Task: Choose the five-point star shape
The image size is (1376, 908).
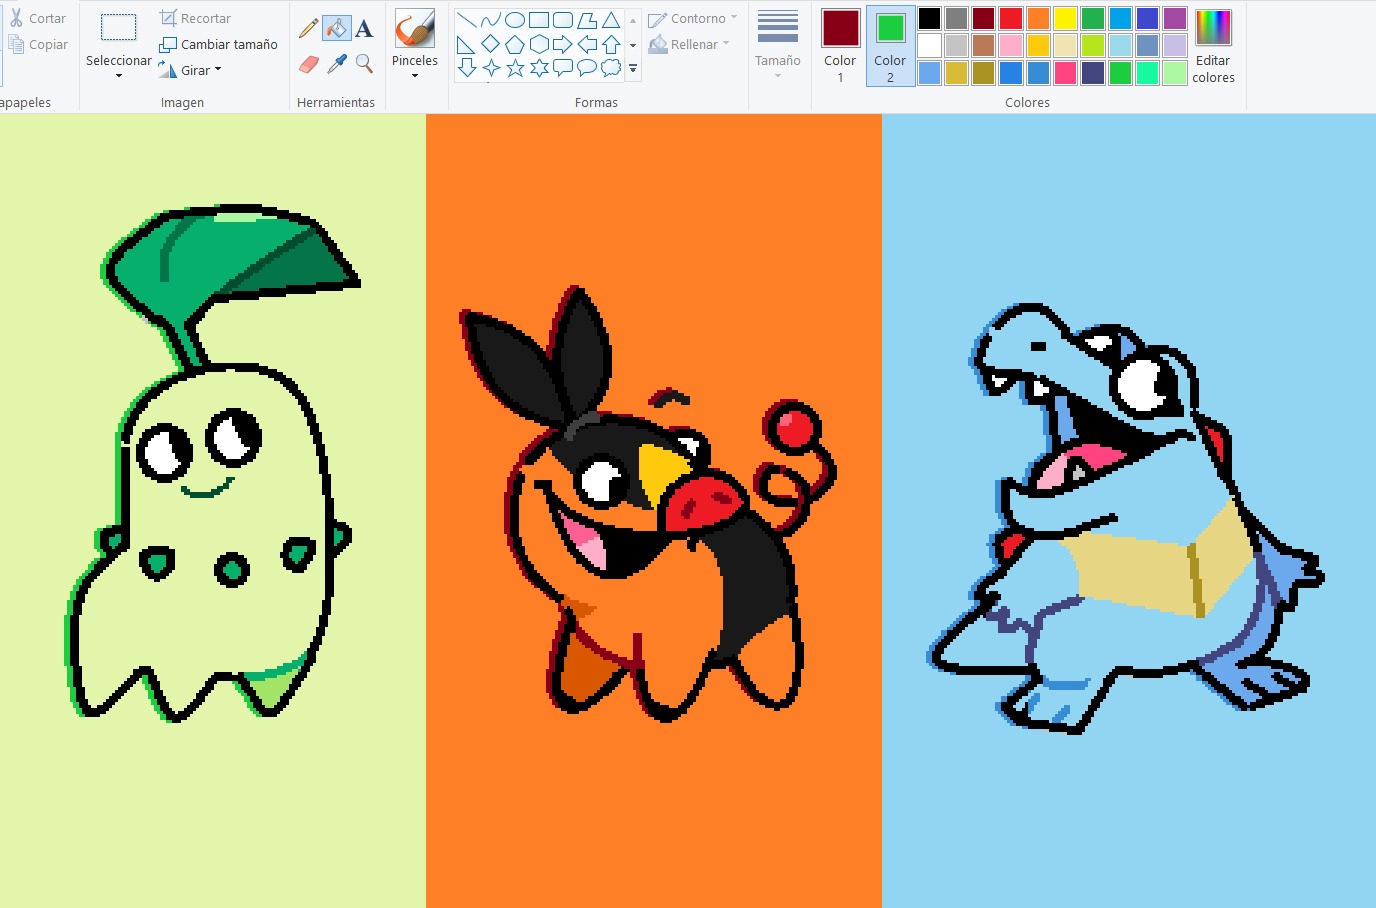Action: click(515, 68)
